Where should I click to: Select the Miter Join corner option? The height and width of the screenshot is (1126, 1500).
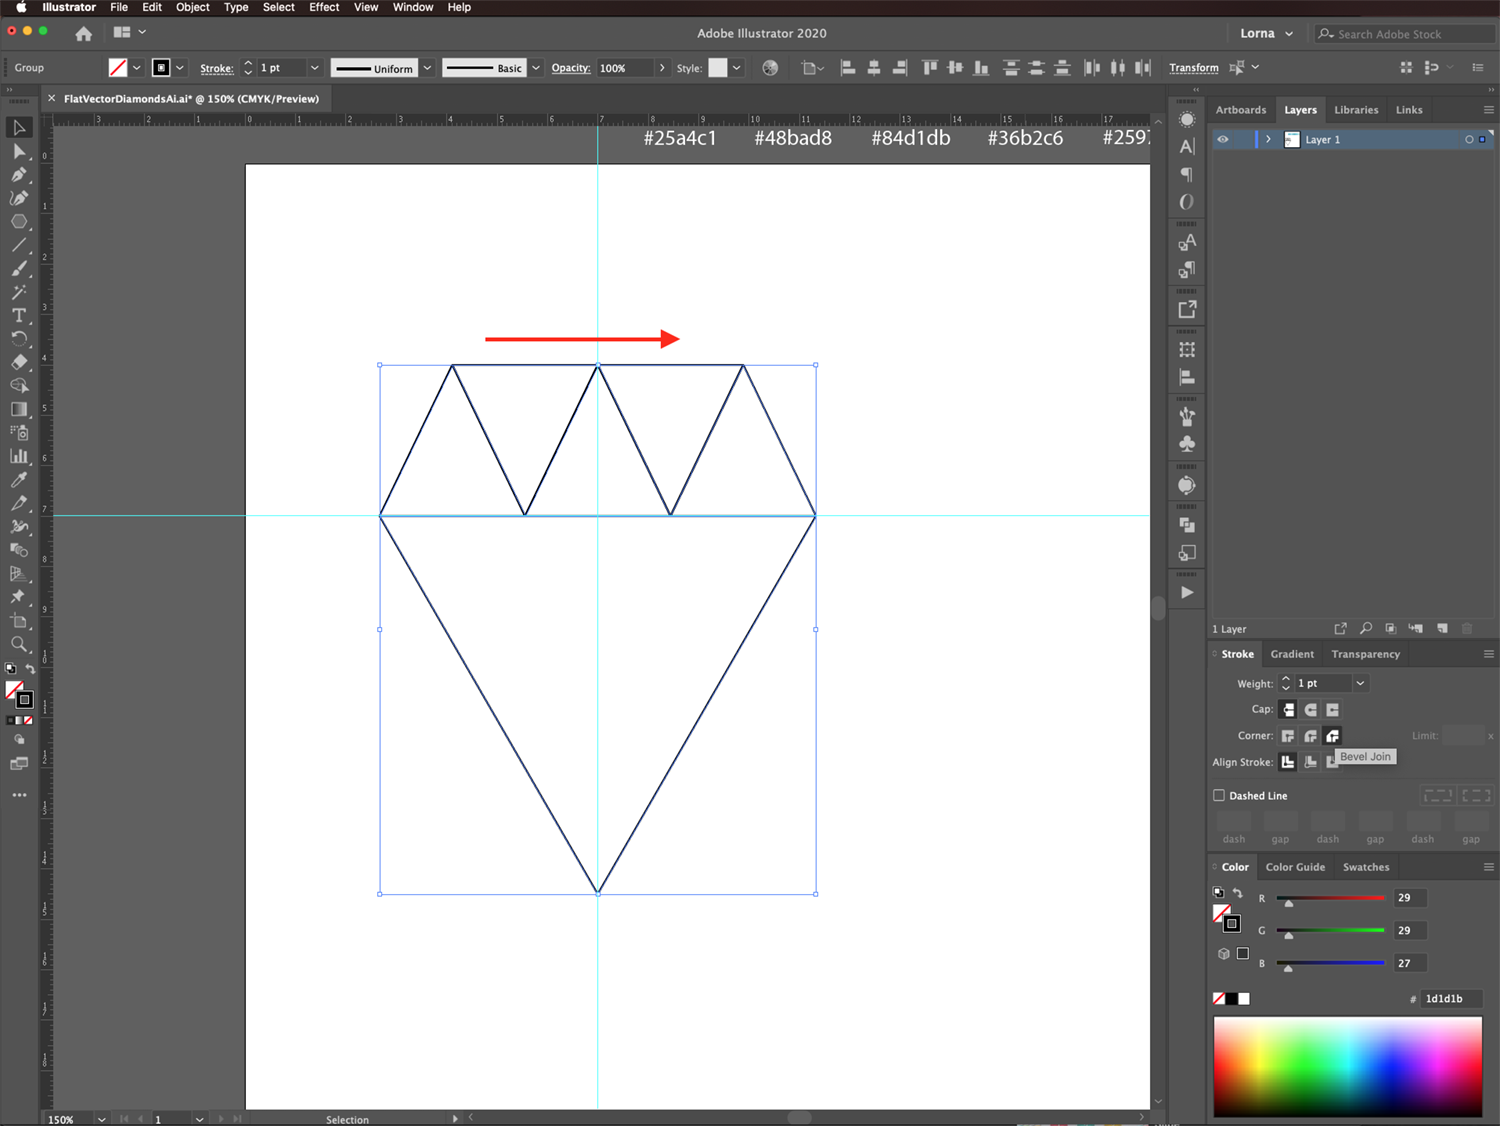pyautogui.click(x=1288, y=736)
